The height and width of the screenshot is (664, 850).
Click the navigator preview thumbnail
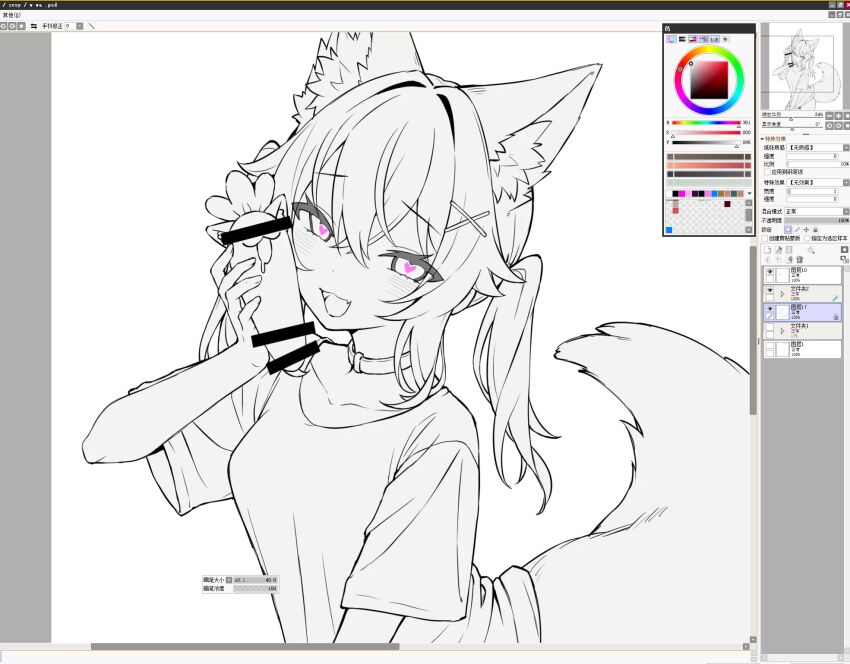pyautogui.click(x=802, y=66)
